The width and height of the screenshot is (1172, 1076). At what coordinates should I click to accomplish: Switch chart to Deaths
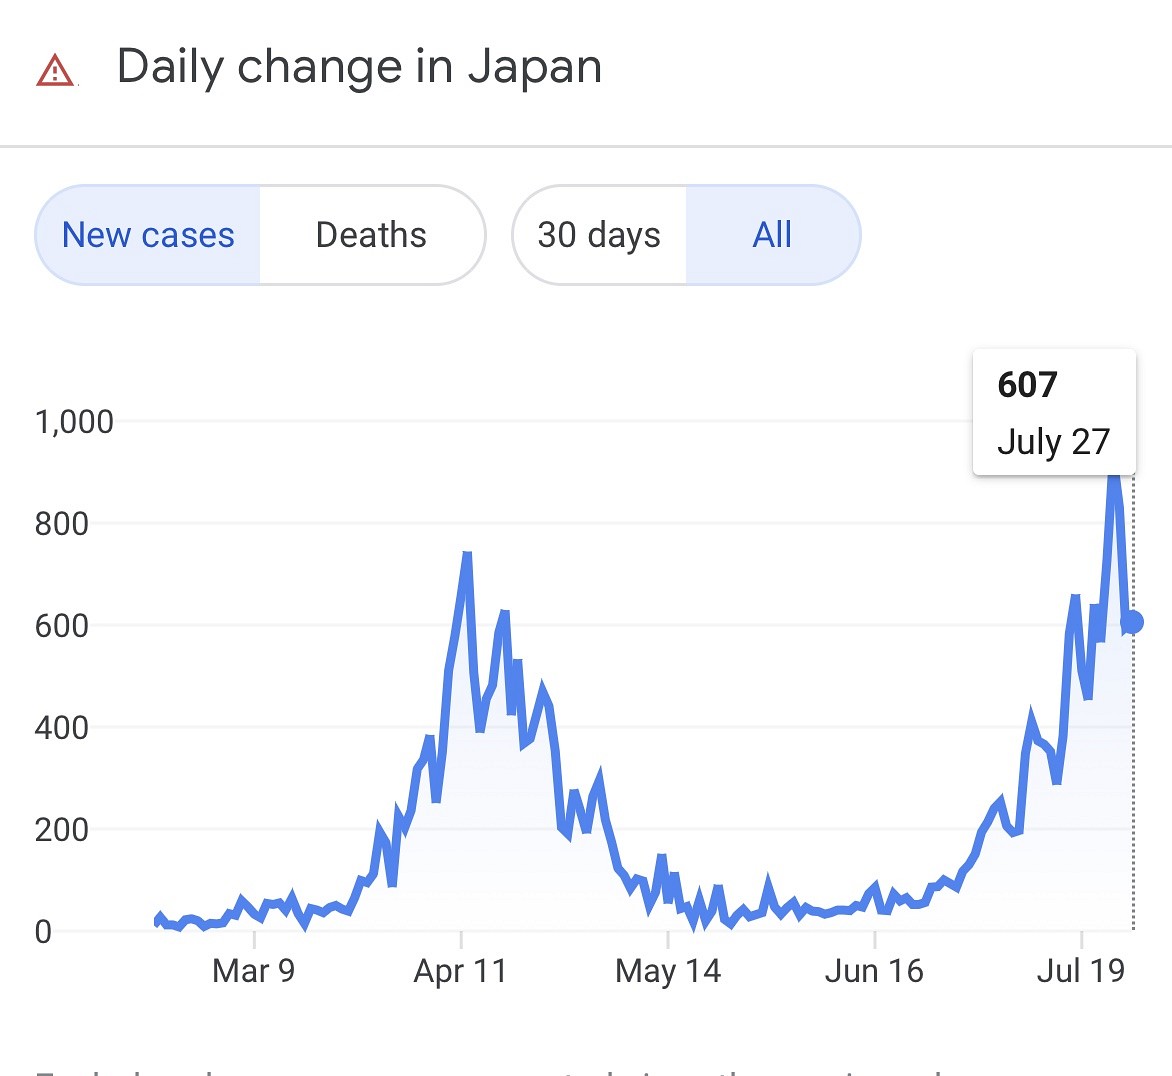pyautogui.click(x=371, y=235)
